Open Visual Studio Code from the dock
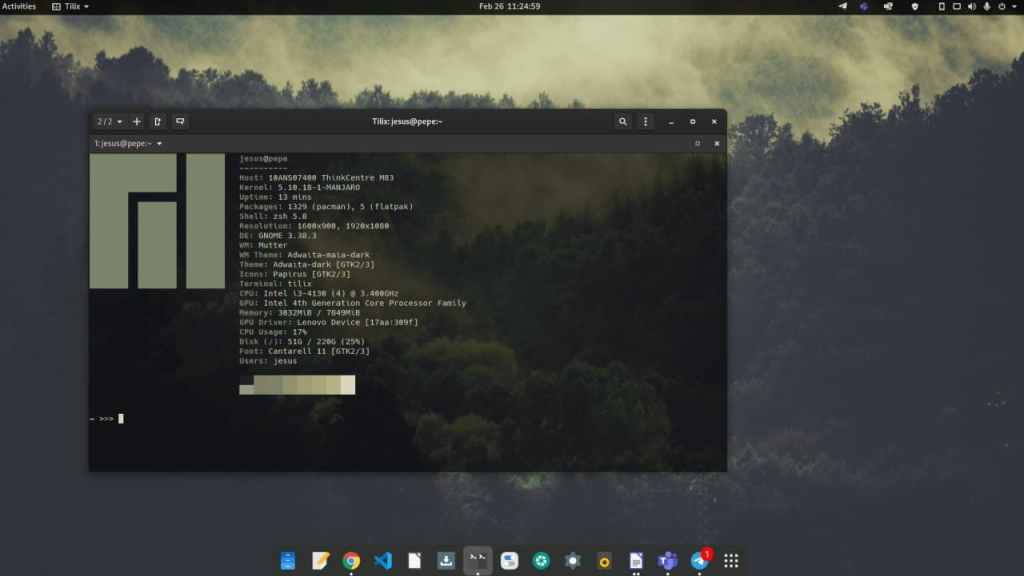 tap(383, 561)
